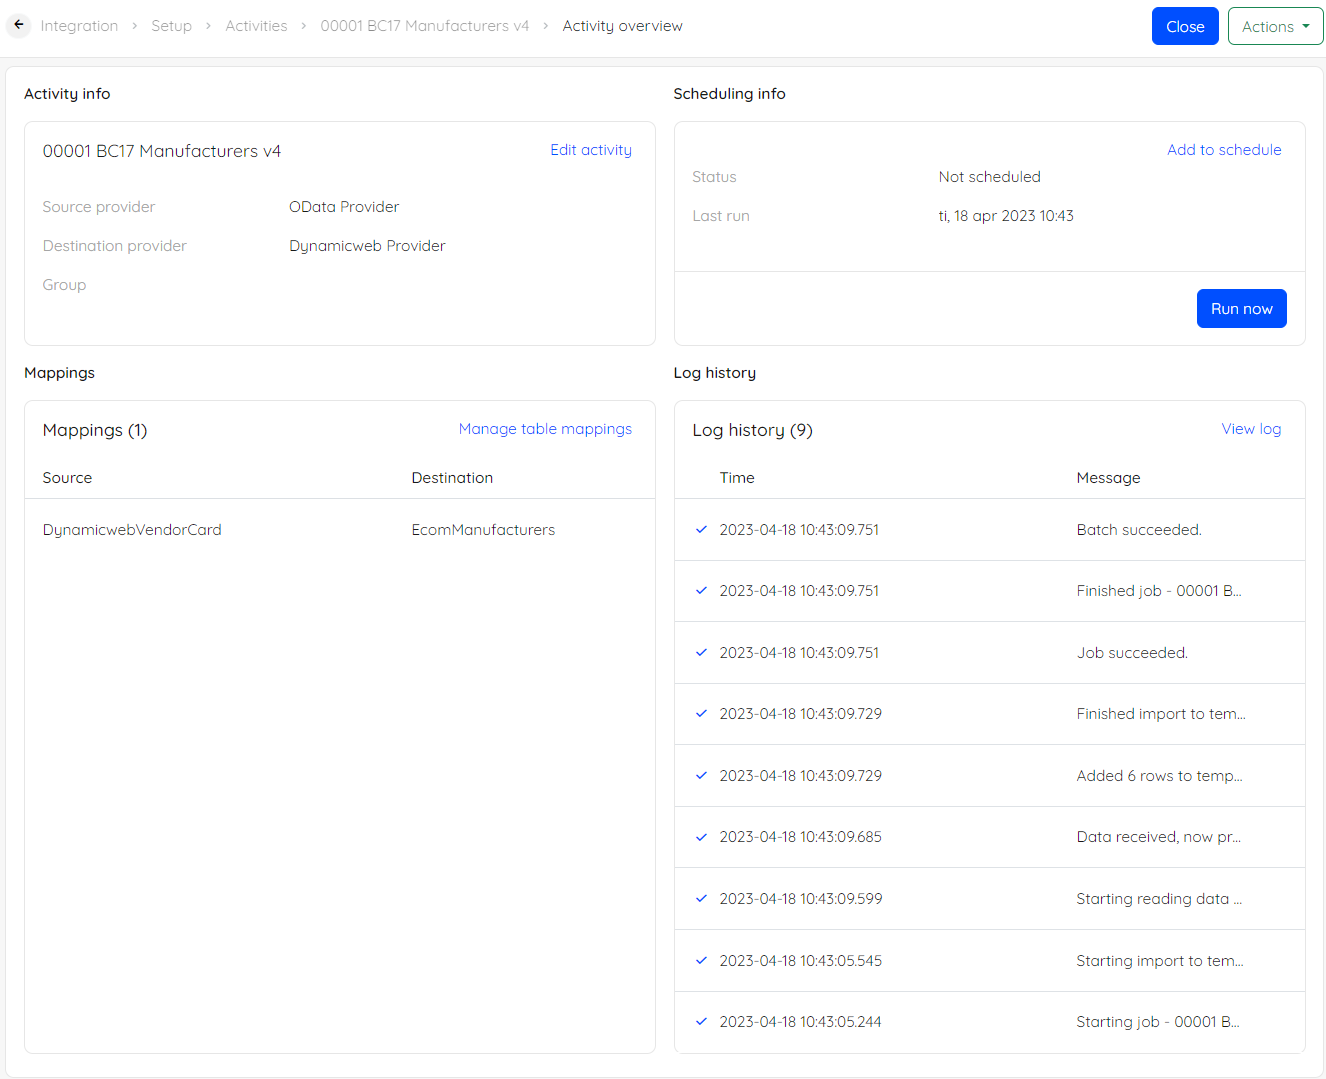Image resolution: width=1326 pixels, height=1079 pixels.
Task: Select the Finished job - 00001 B... message
Action: [x=1159, y=591]
